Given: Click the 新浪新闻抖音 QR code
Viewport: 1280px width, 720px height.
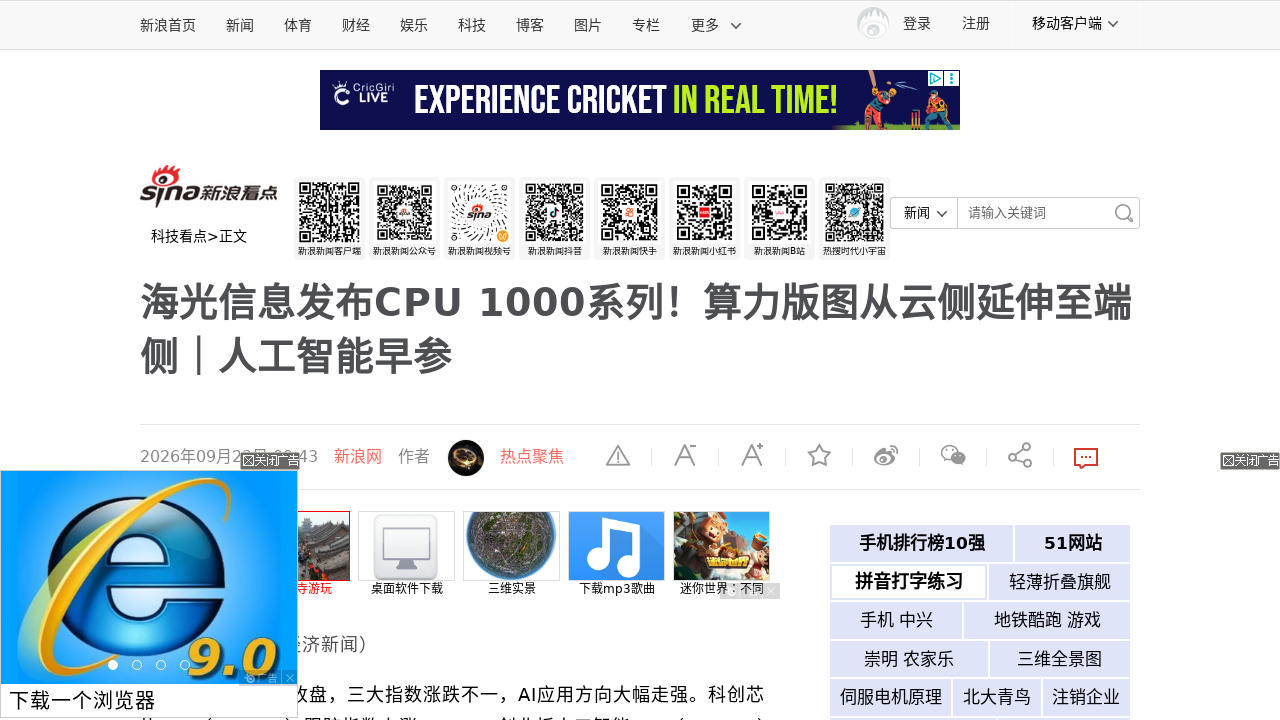Looking at the screenshot, I should pyautogui.click(x=554, y=213).
